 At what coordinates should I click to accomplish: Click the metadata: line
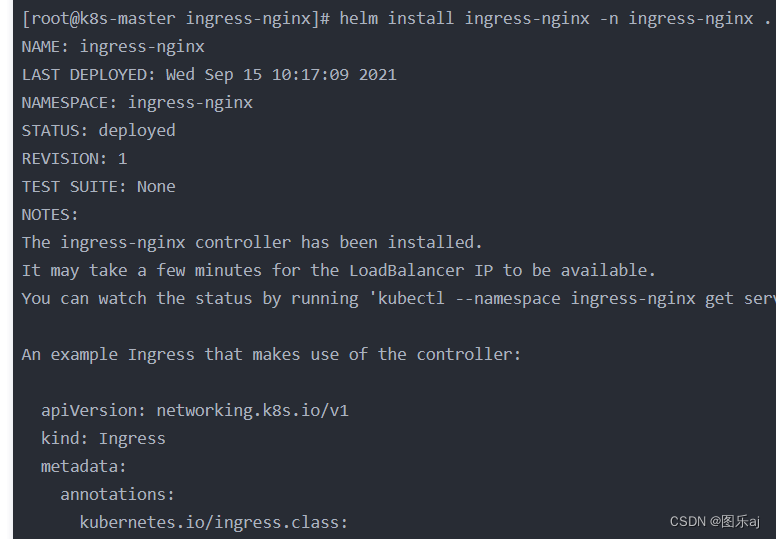(x=84, y=466)
